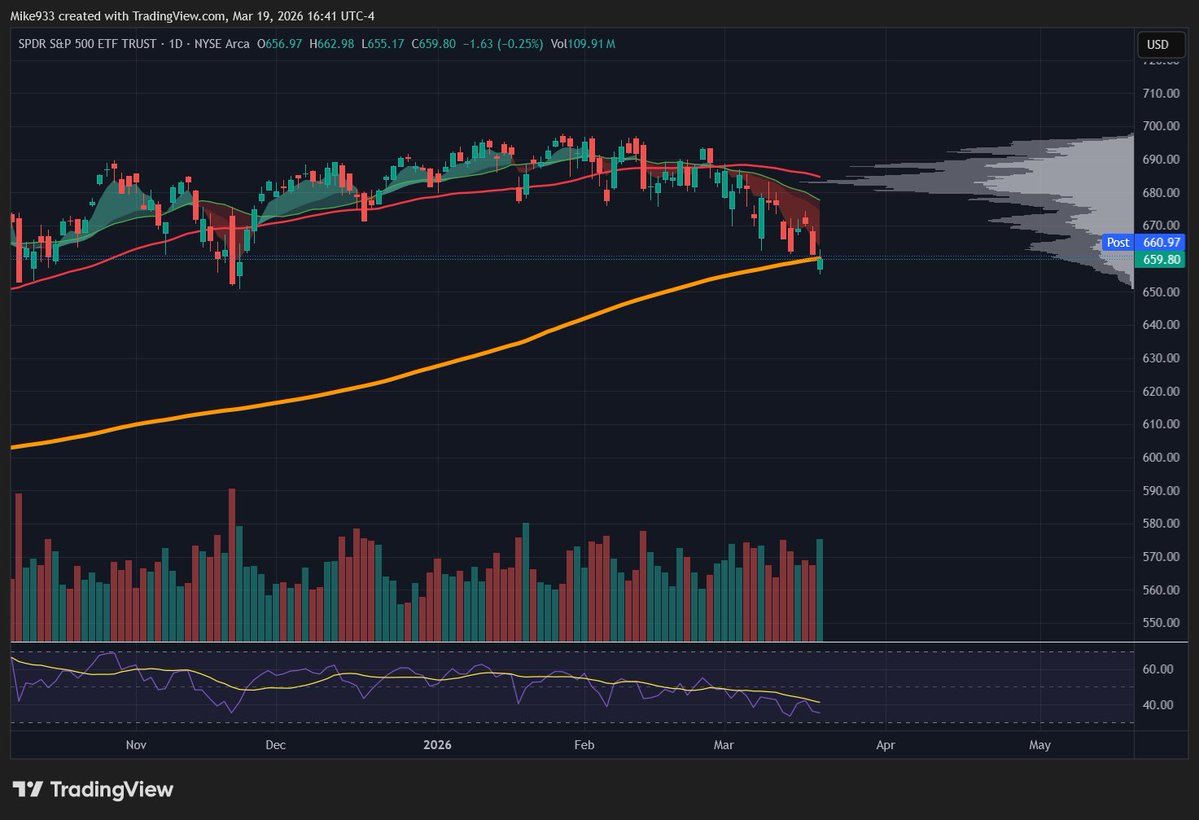Click the 1D interval text in legend
1199x820 pixels.
176,44
